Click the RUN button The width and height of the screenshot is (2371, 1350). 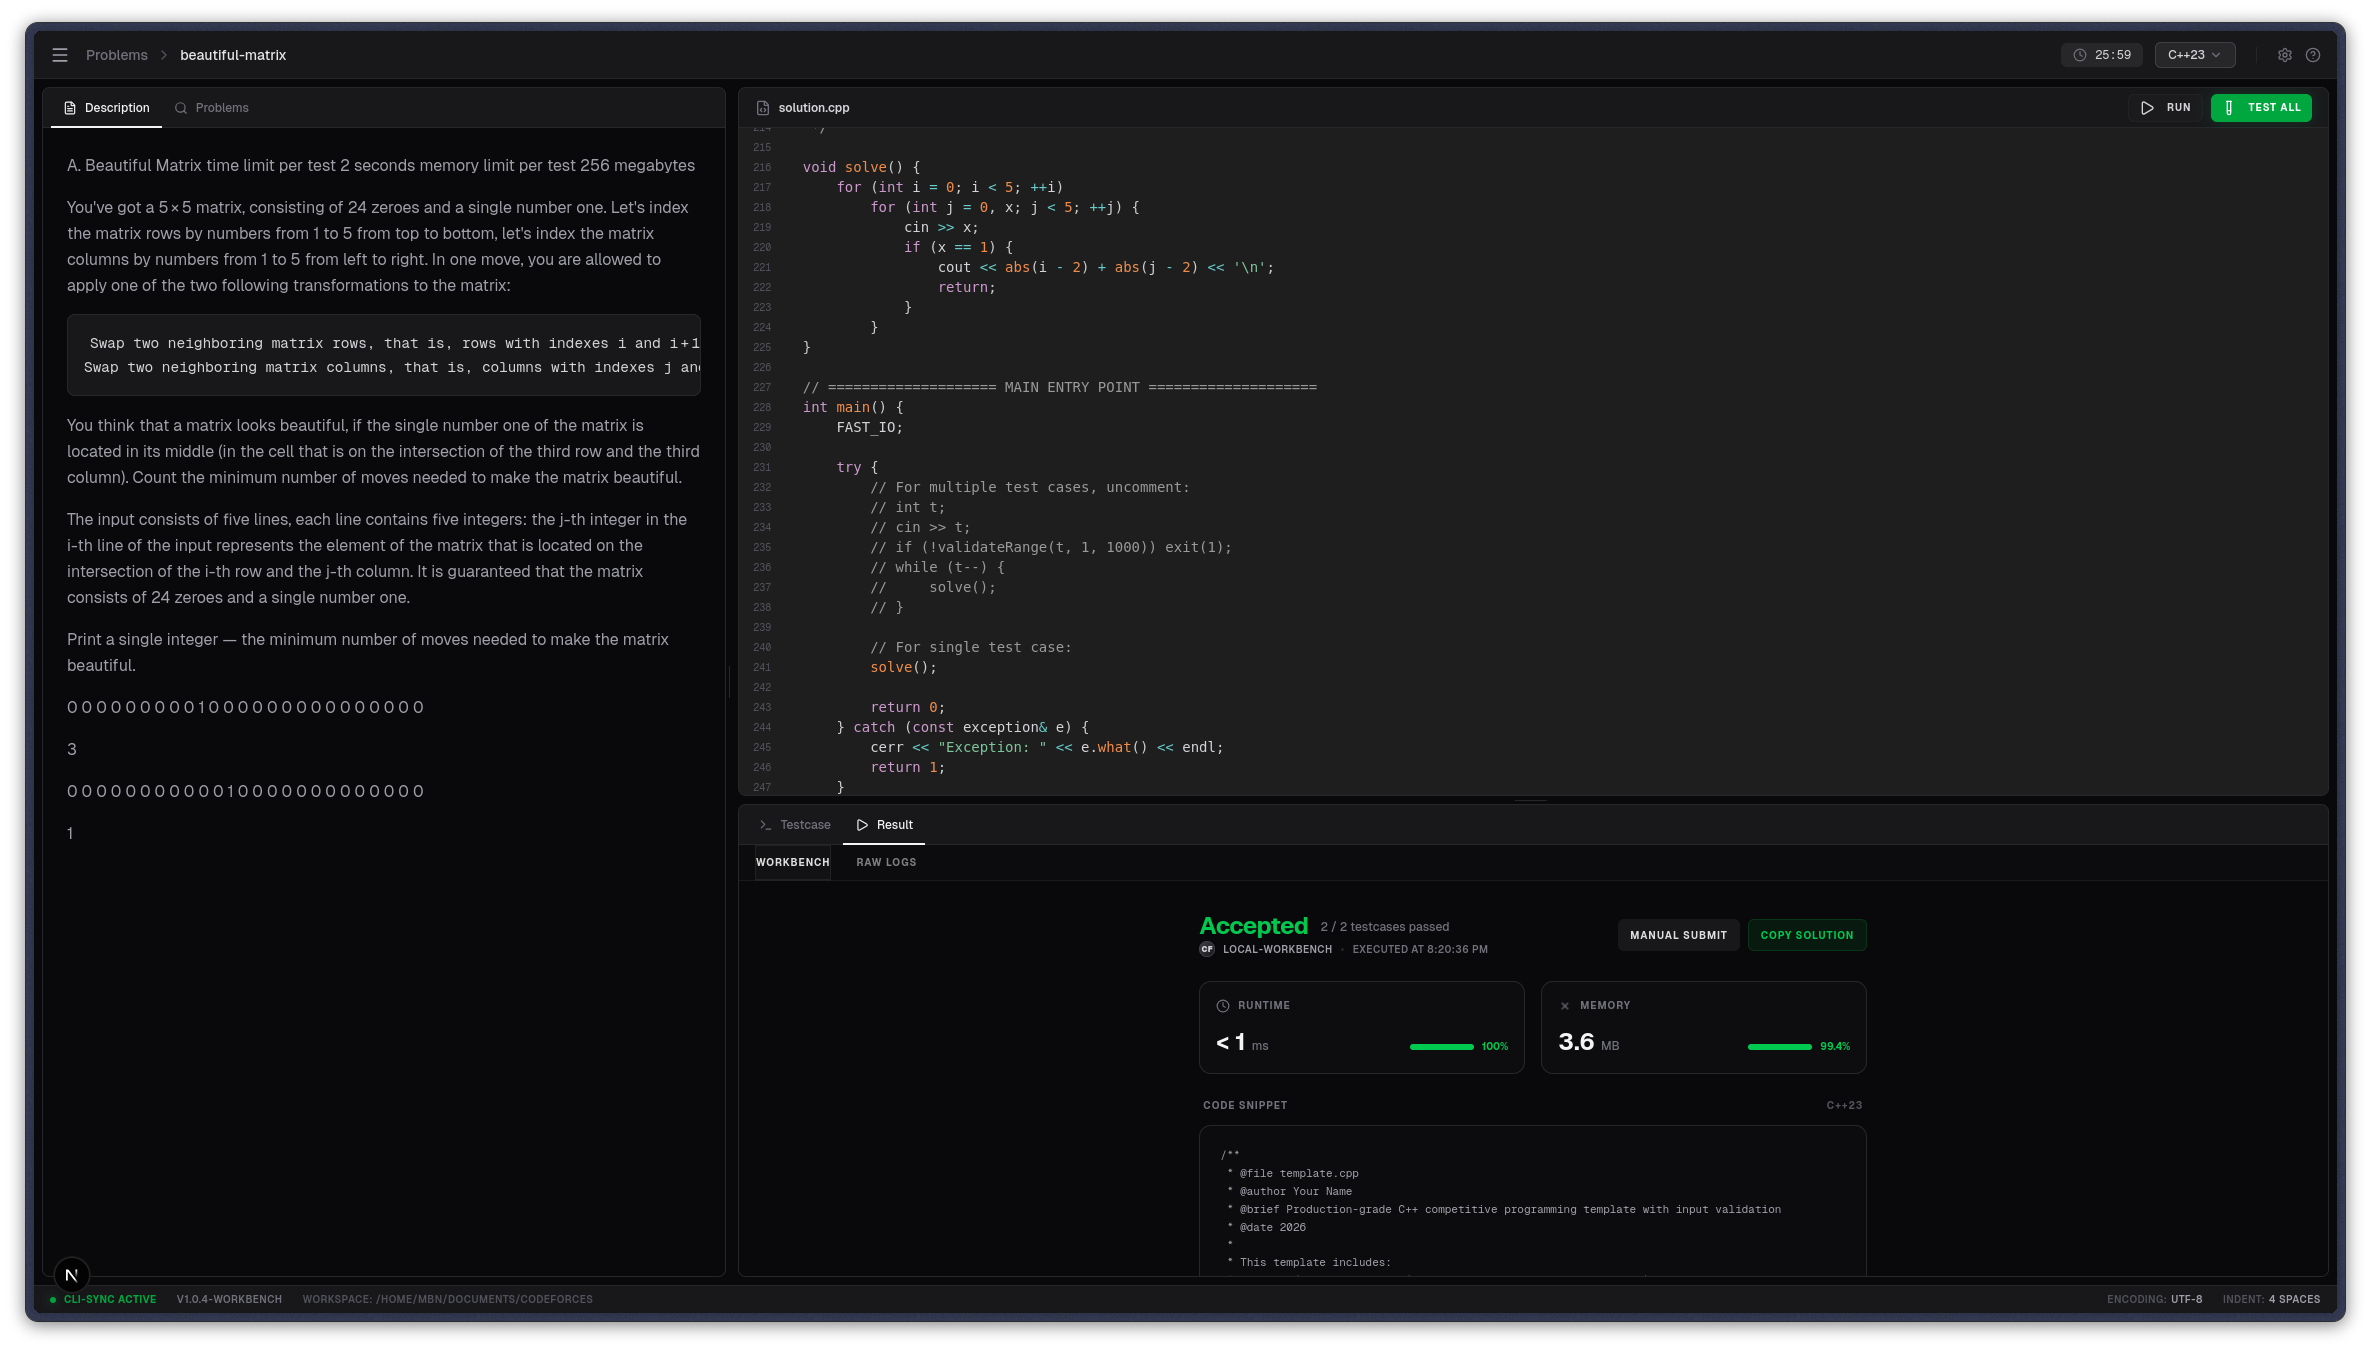coord(2165,108)
